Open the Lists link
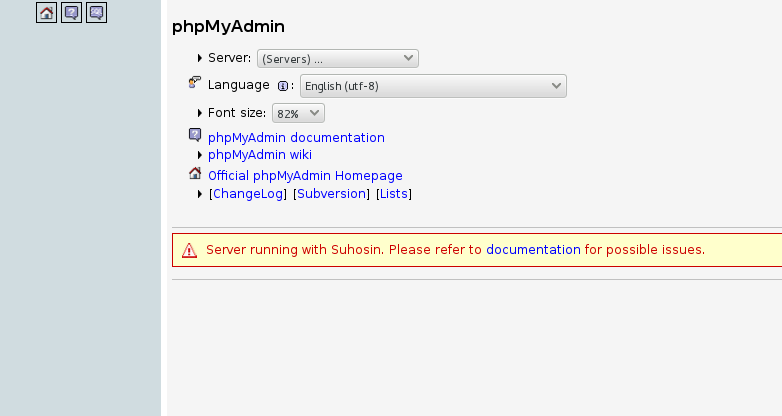The height and width of the screenshot is (416, 782). (394, 194)
